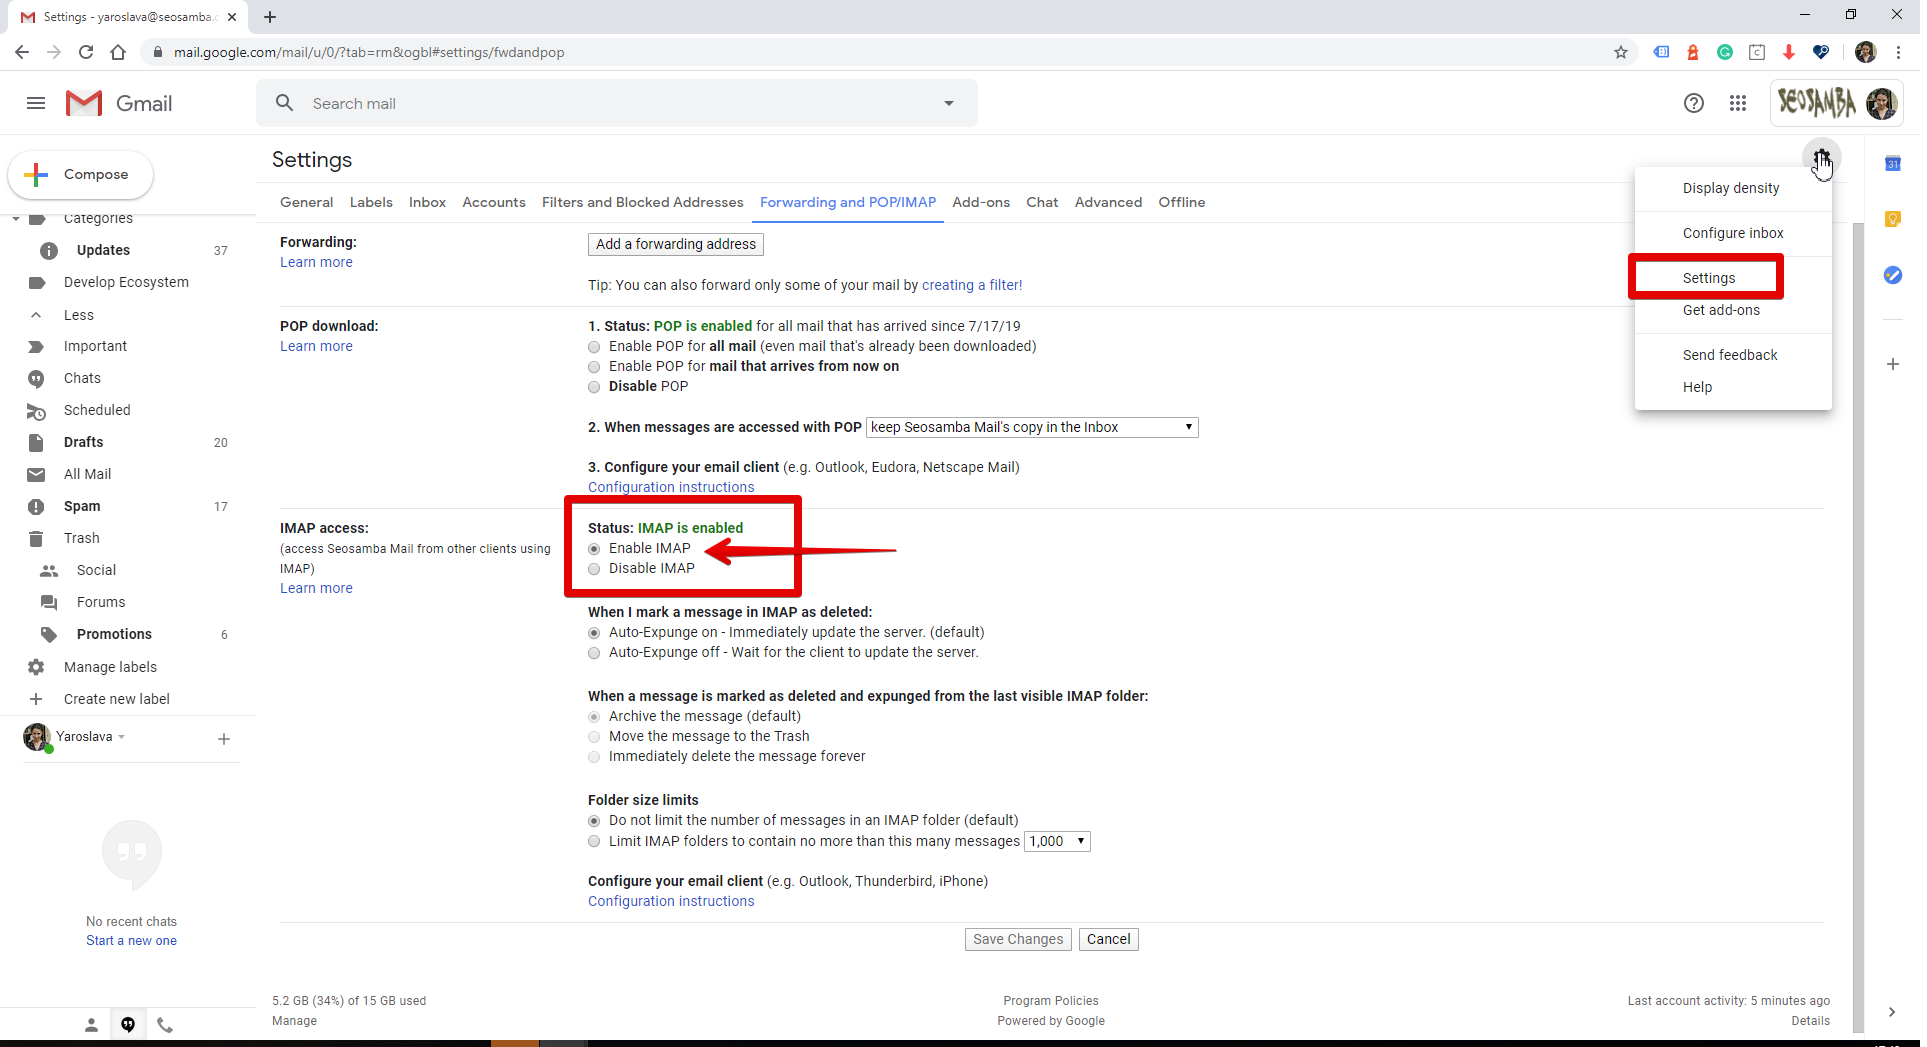Switch to the General tab
1927x1047 pixels.
tap(306, 202)
